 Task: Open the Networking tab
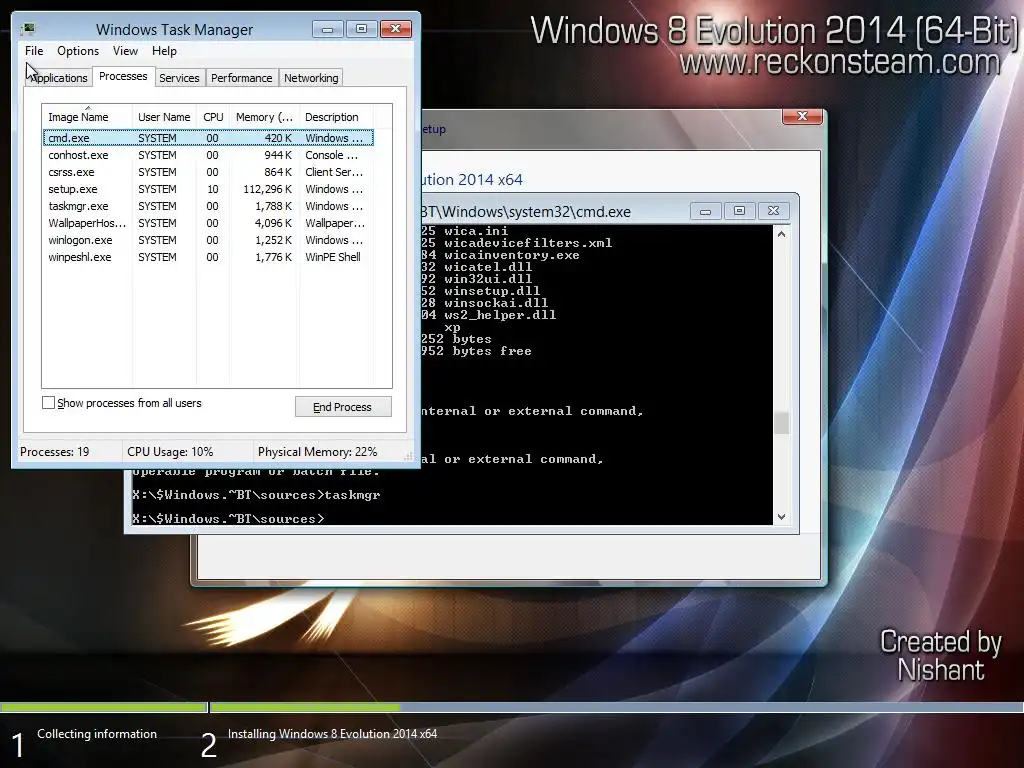[311, 78]
